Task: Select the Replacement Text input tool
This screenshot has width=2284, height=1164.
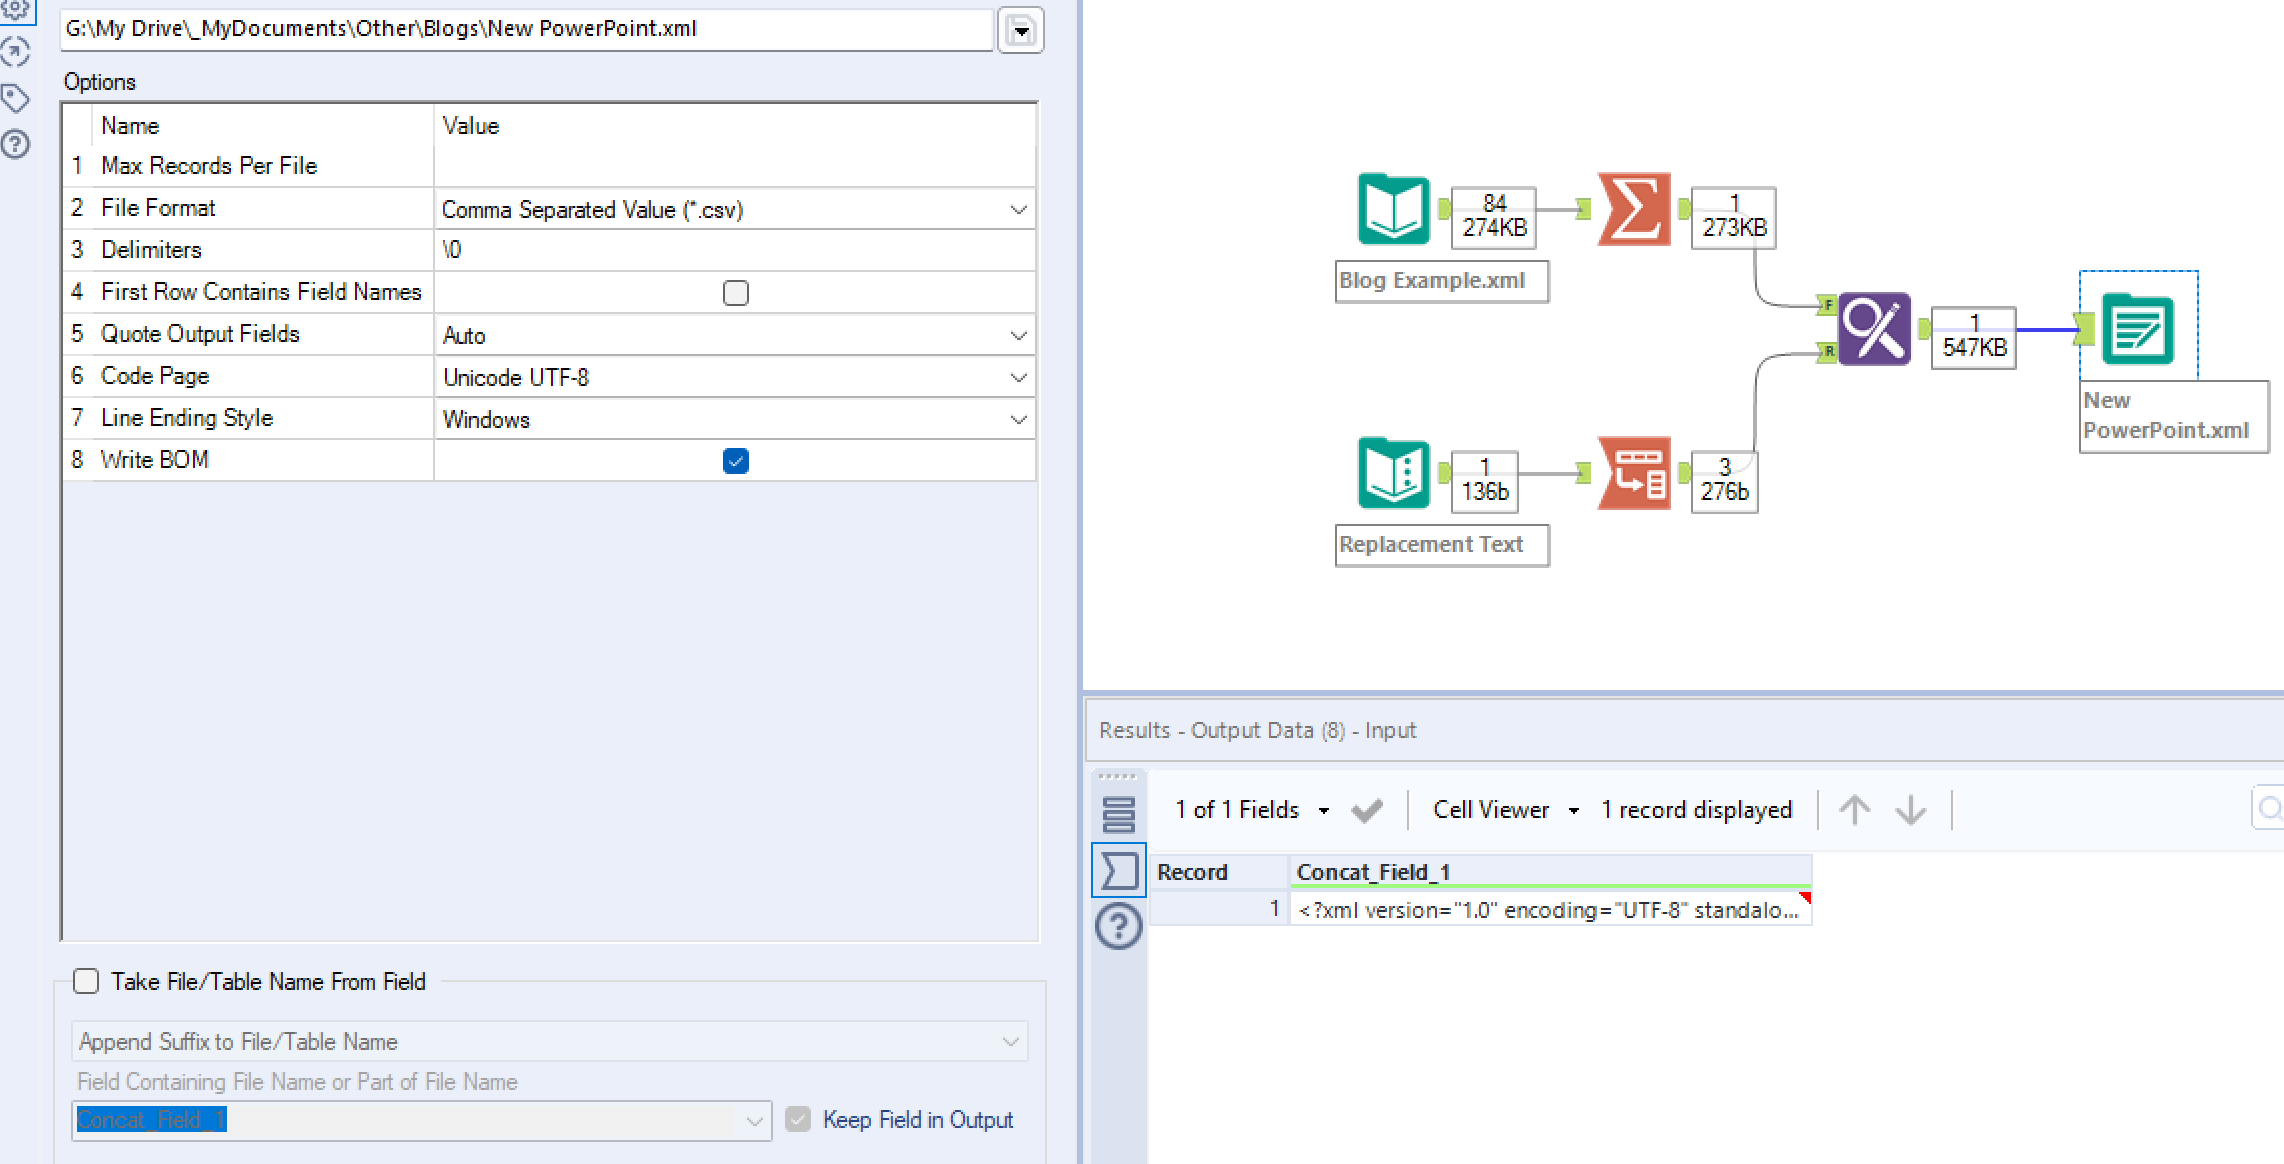Action: (x=1393, y=473)
